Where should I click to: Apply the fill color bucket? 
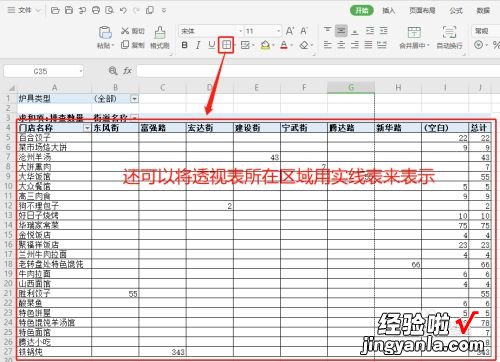pyautogui.click(x=265, y=45)
